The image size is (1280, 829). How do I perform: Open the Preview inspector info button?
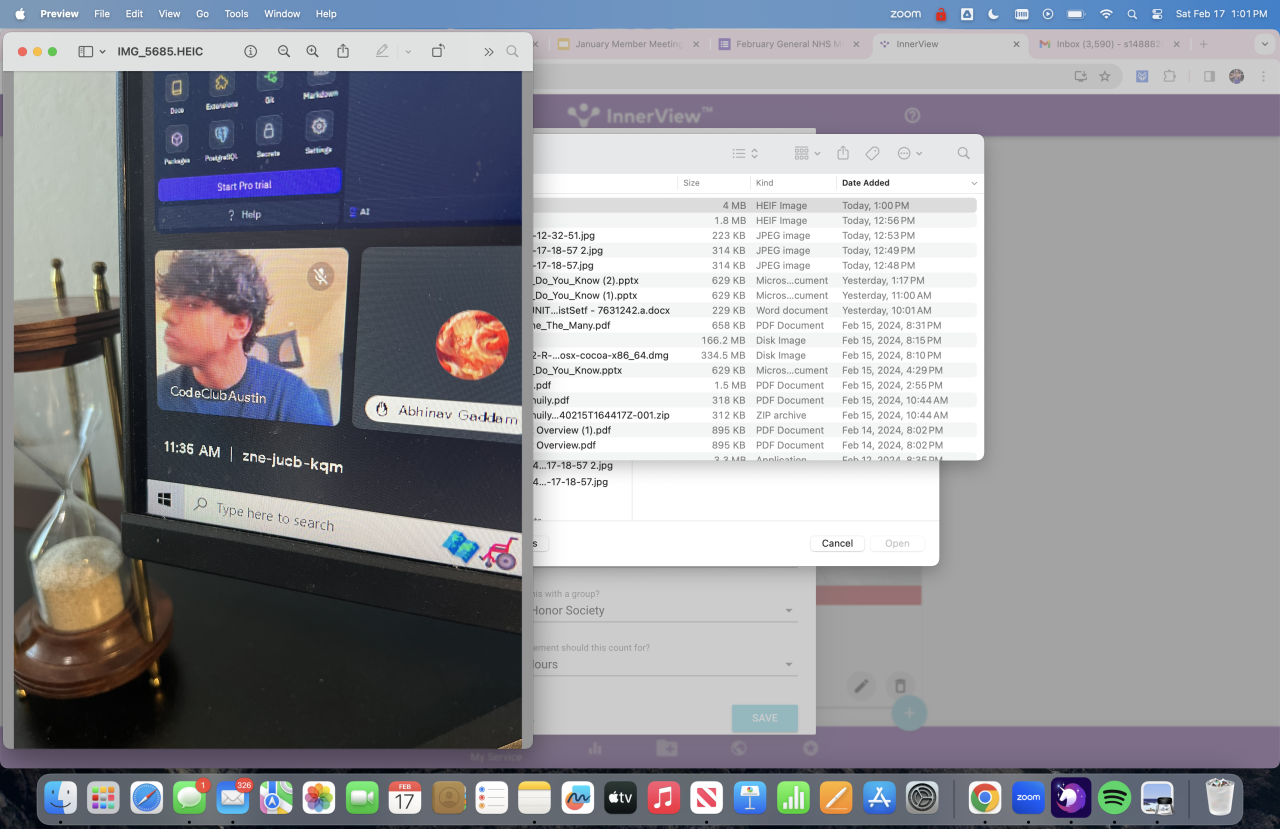click(x=251, y=51)
